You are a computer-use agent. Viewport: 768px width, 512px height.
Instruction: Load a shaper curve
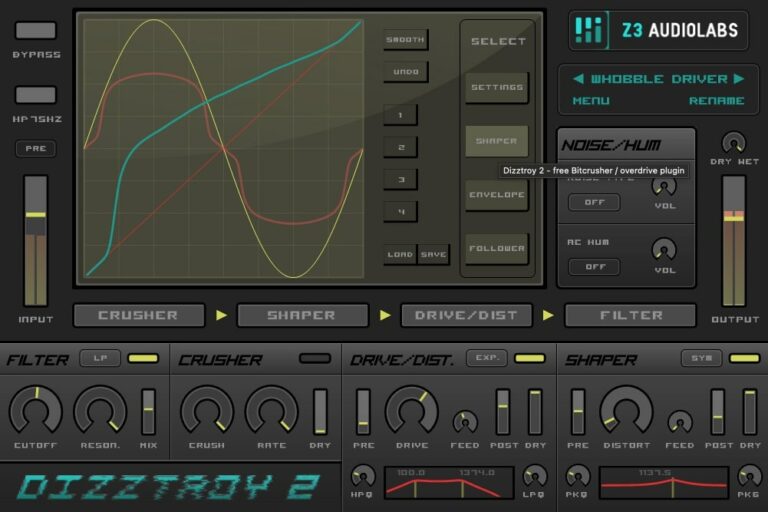point(400,254)
